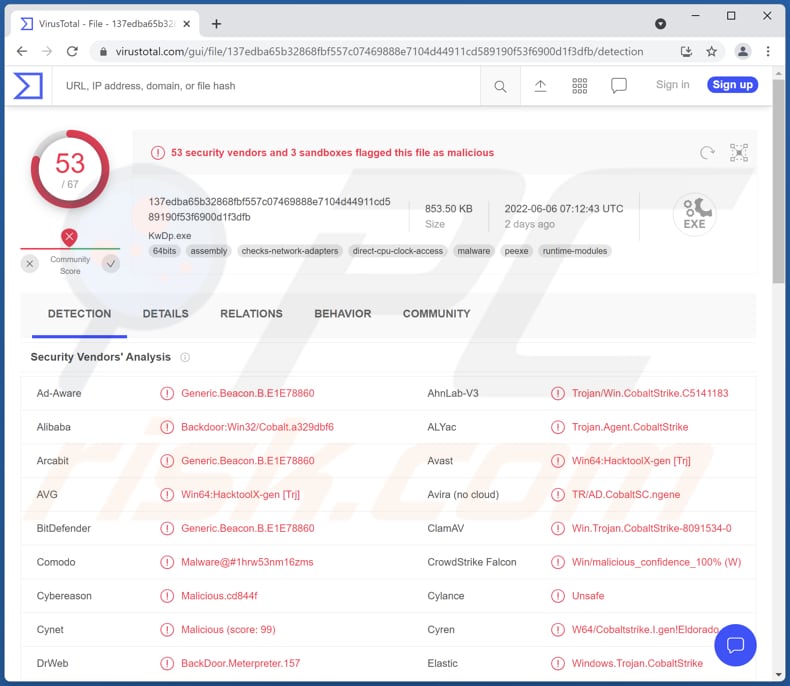This screenshot has height=686, width=790.
Task: Click the reanalyze file refresh icon
Action: (707, 153)
